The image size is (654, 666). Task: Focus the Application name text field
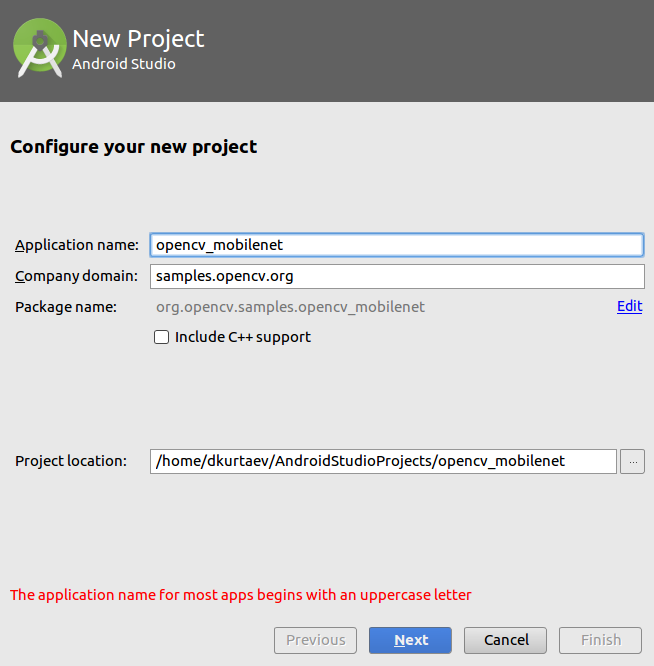(396, 245)
